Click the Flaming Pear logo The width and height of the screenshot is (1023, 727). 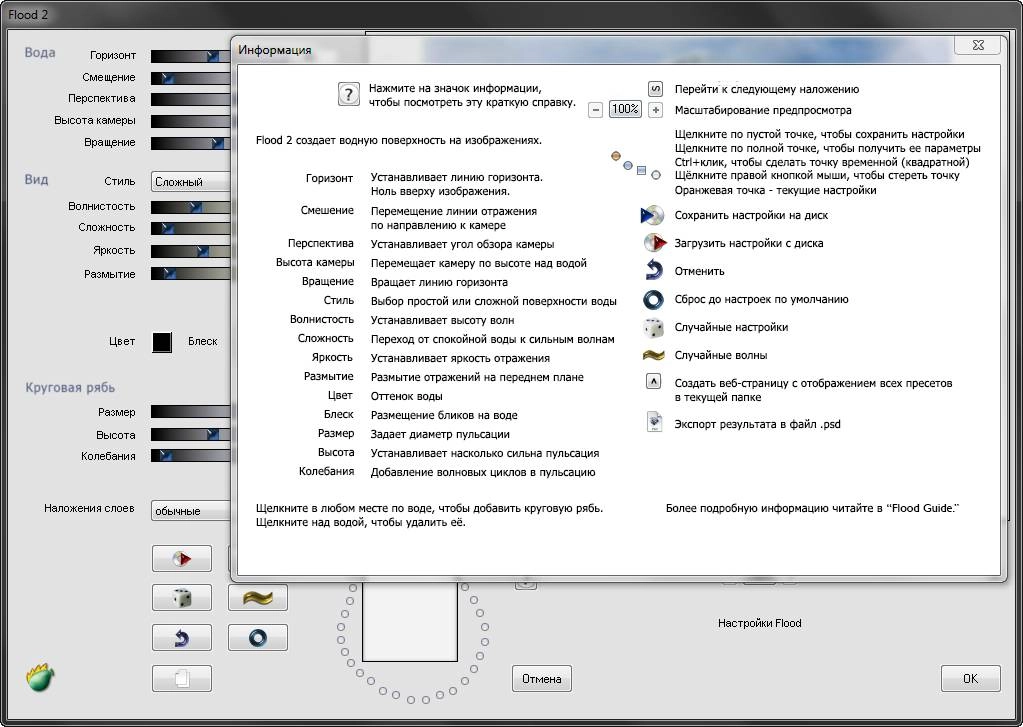40,677
